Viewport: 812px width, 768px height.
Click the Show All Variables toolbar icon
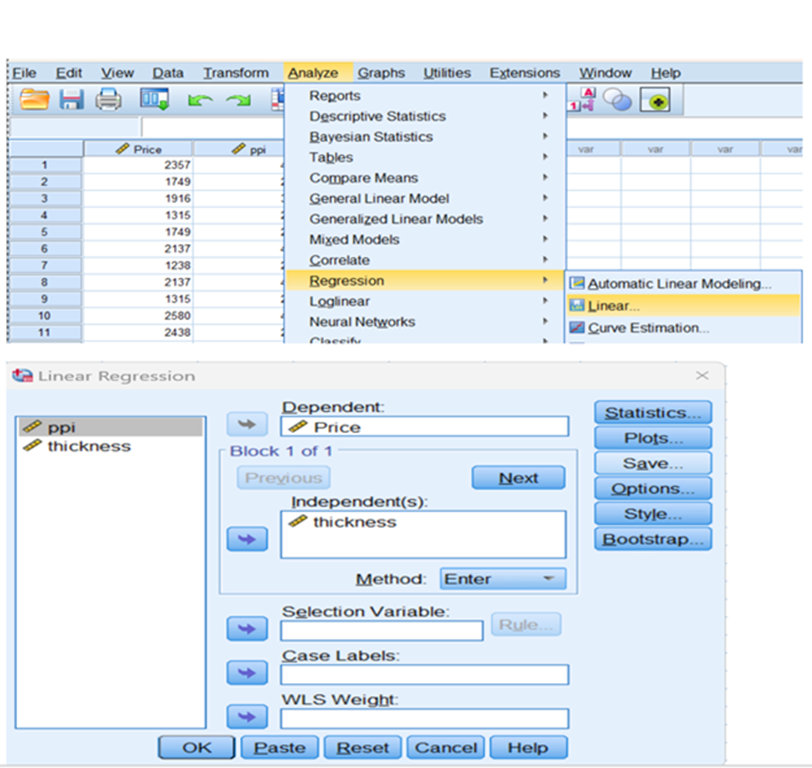pos(655,100)
